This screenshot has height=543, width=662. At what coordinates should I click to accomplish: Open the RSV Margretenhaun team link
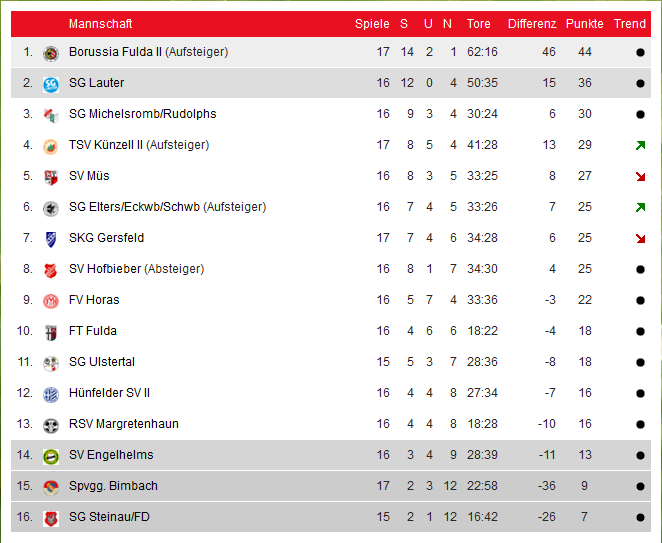tap(124, 424)
